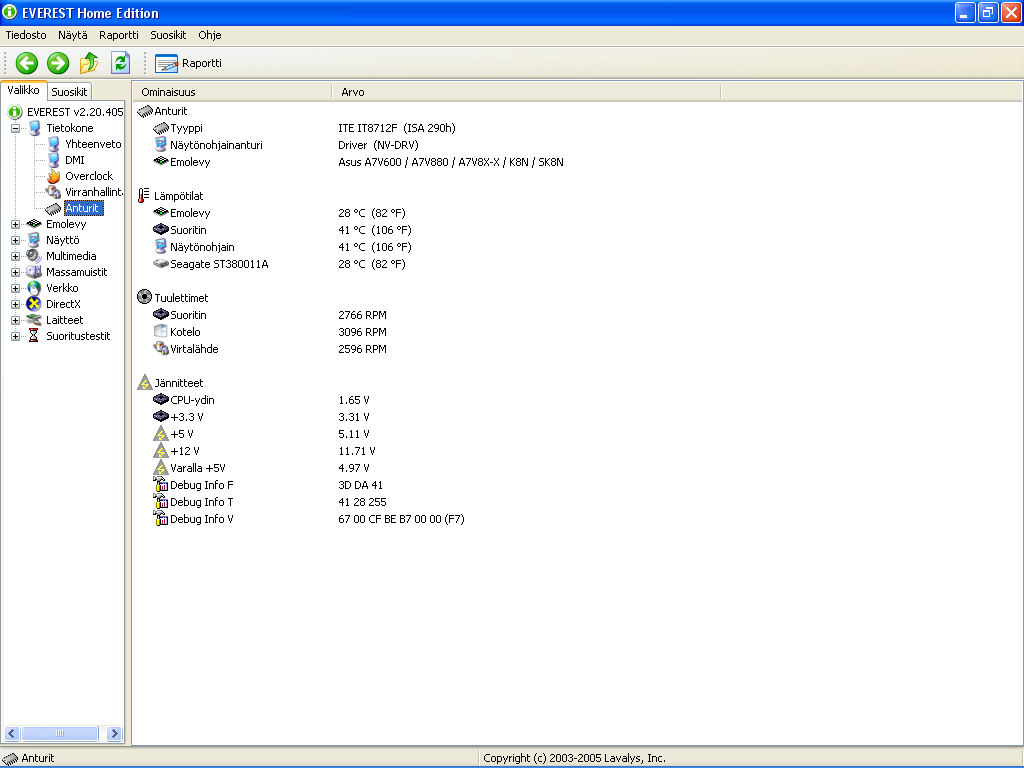
Task: Expand the Suoritustestit tree node
Action: point(15,336)
